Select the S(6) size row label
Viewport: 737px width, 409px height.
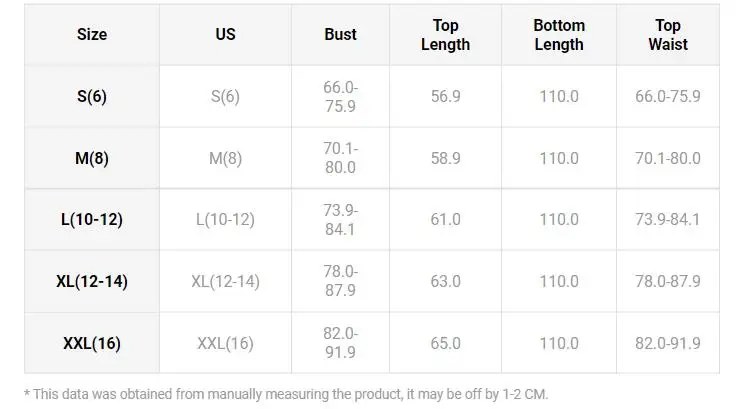pos(92,96)
